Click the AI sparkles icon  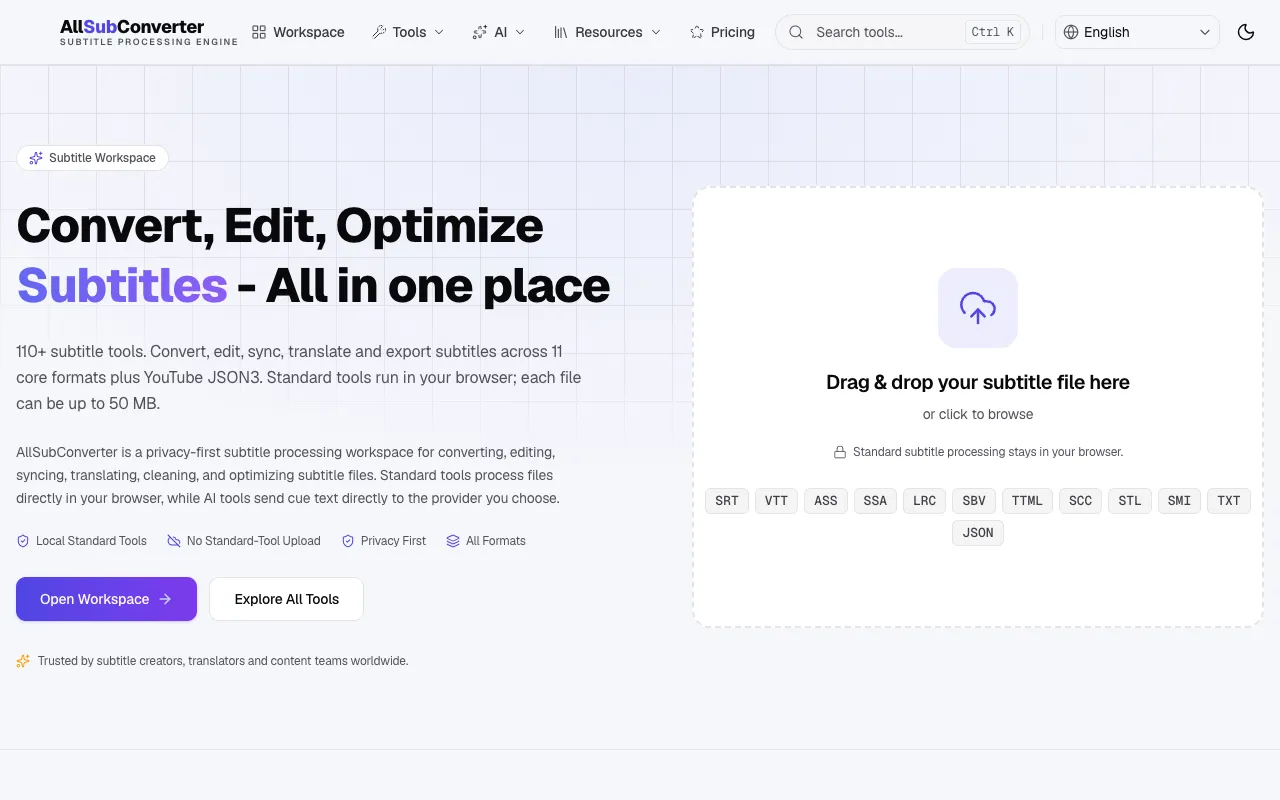pos(480,32)
